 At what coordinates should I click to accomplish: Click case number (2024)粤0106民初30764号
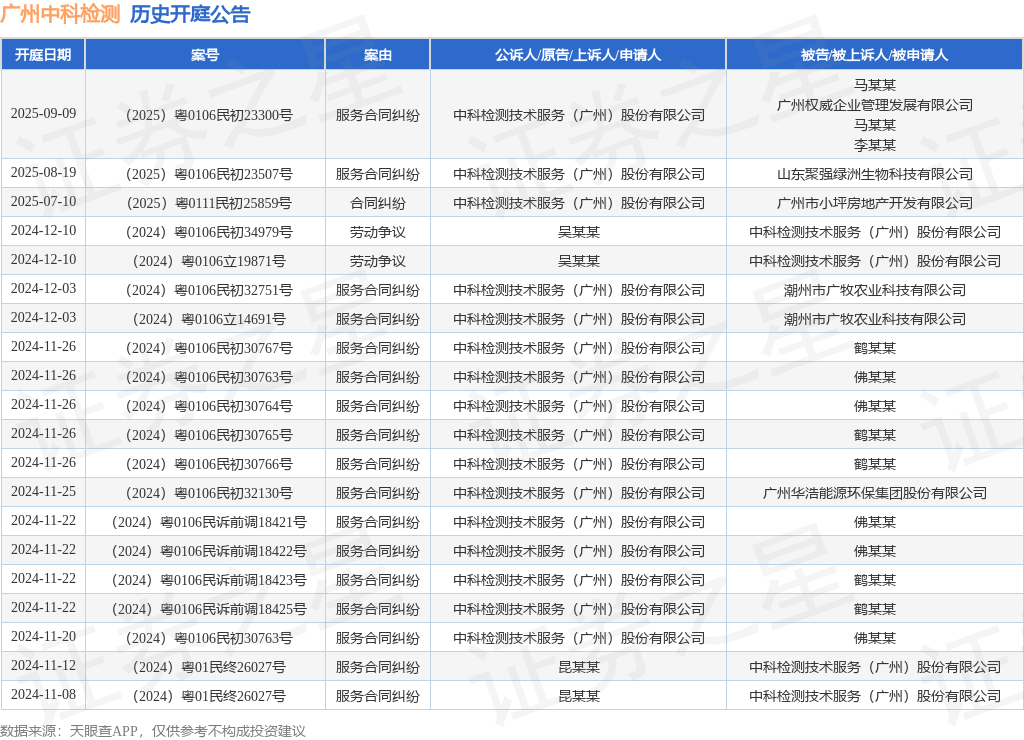(209, 406)
